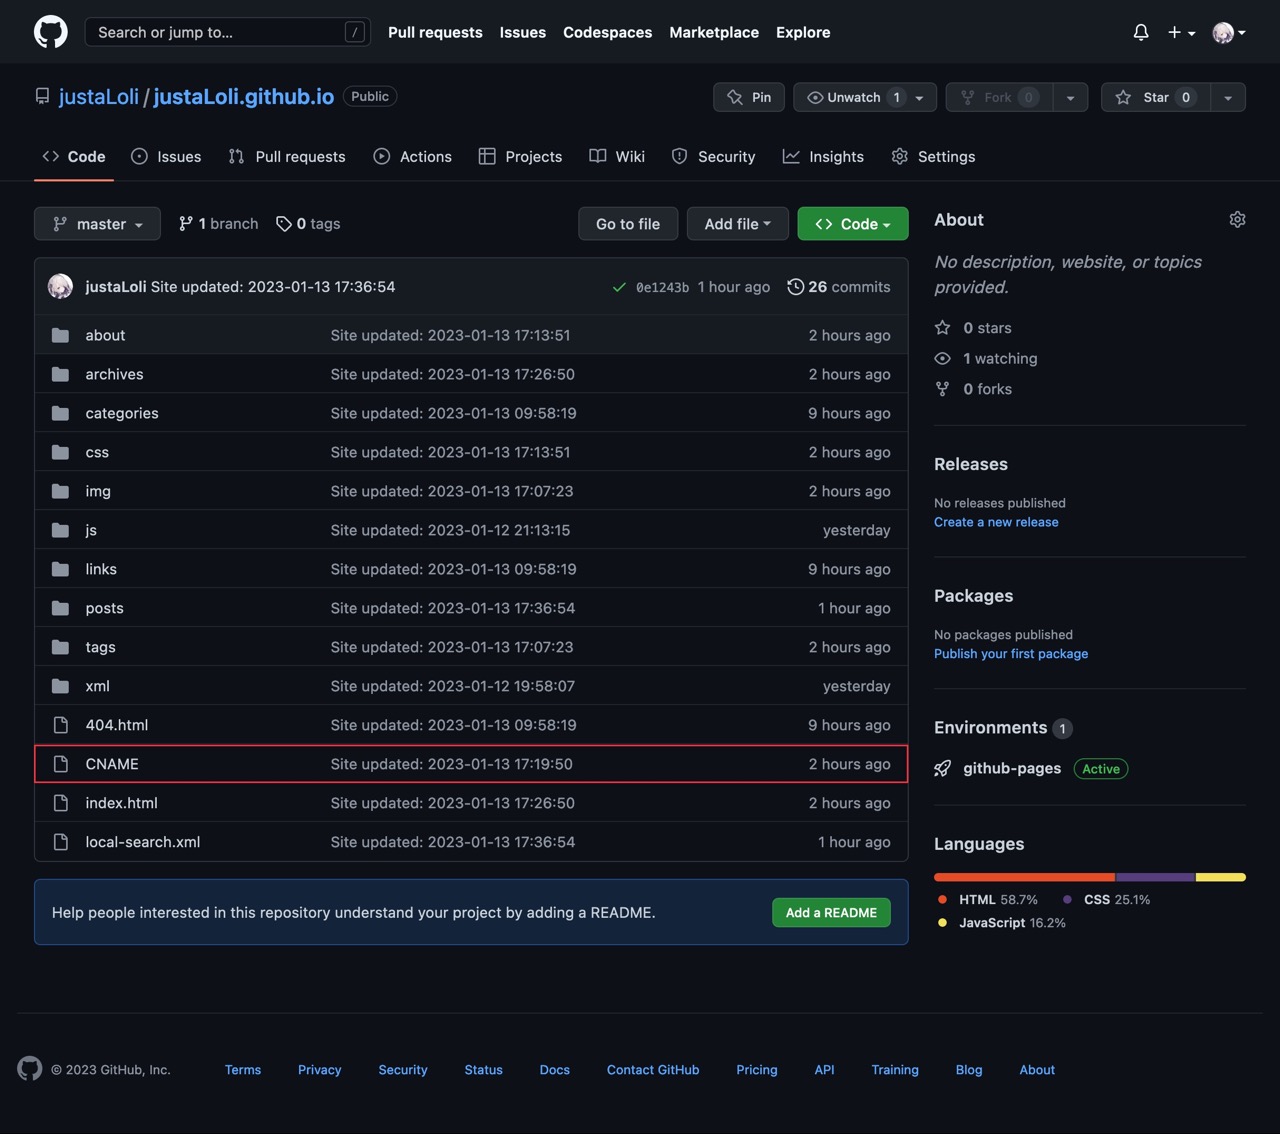Image resolution: width=1280 pixels, height=1134 pixels.
Task: Open the about folder icon
Action: coord(60,335)
